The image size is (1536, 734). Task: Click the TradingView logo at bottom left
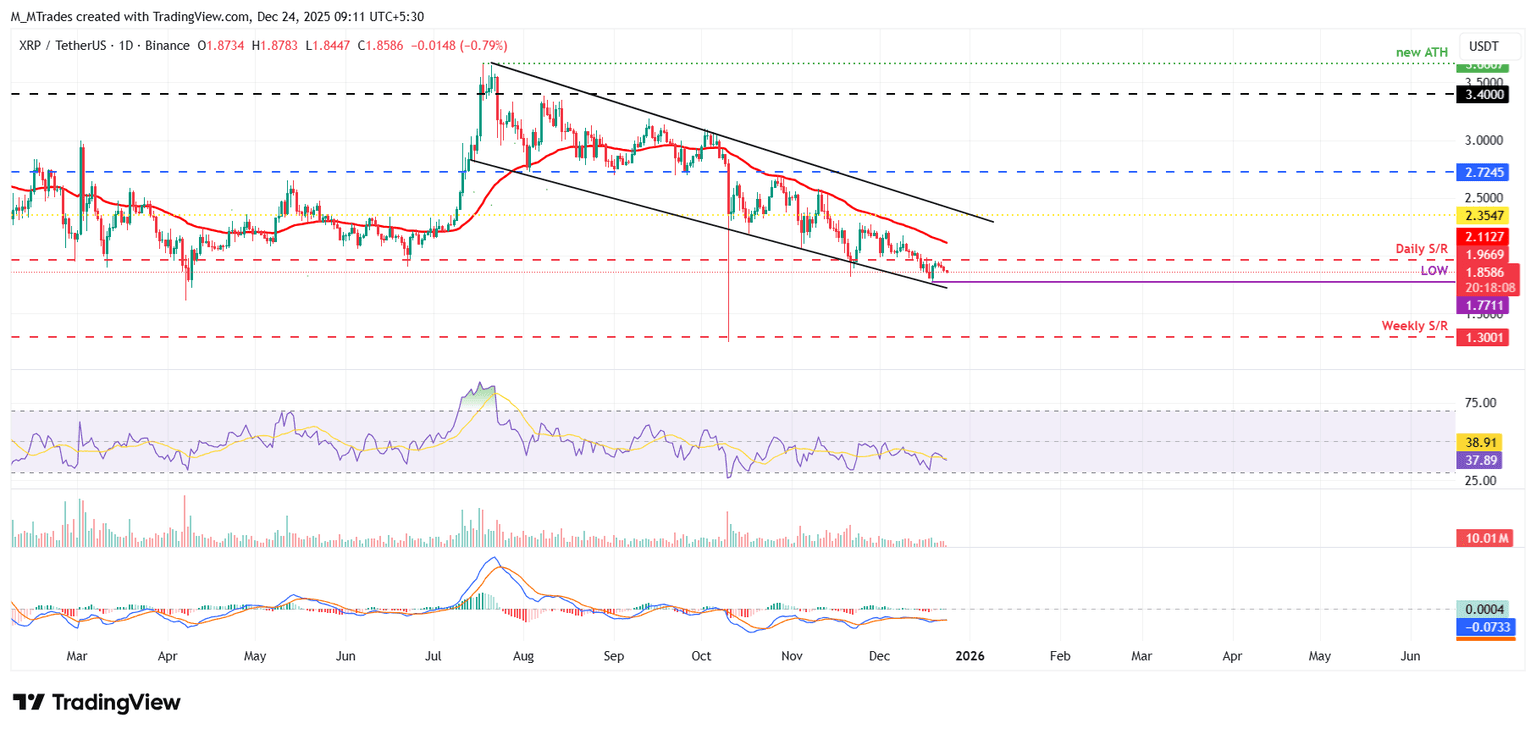(x=96, y=702)
